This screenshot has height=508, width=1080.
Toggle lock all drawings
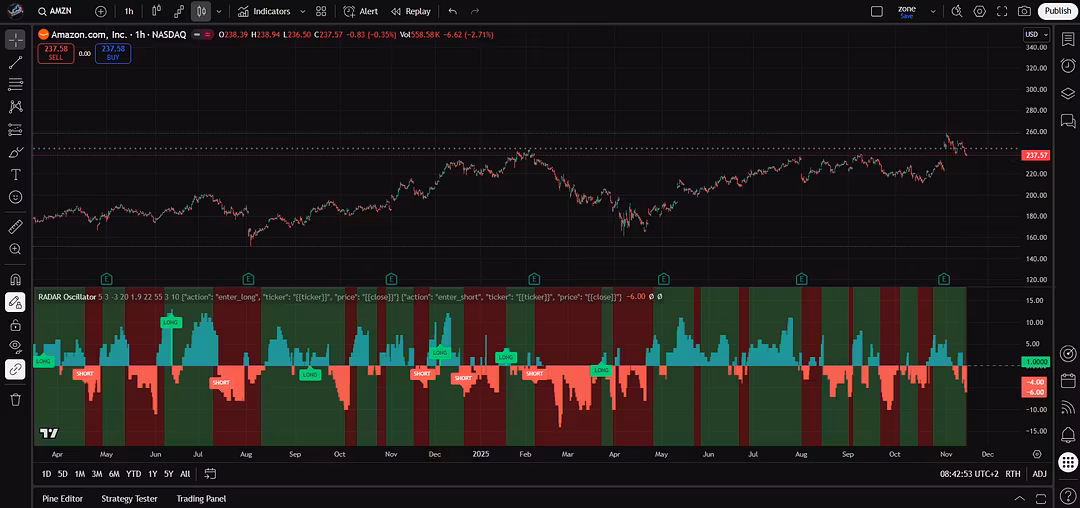pyautogui.click(x=15, y=325)
